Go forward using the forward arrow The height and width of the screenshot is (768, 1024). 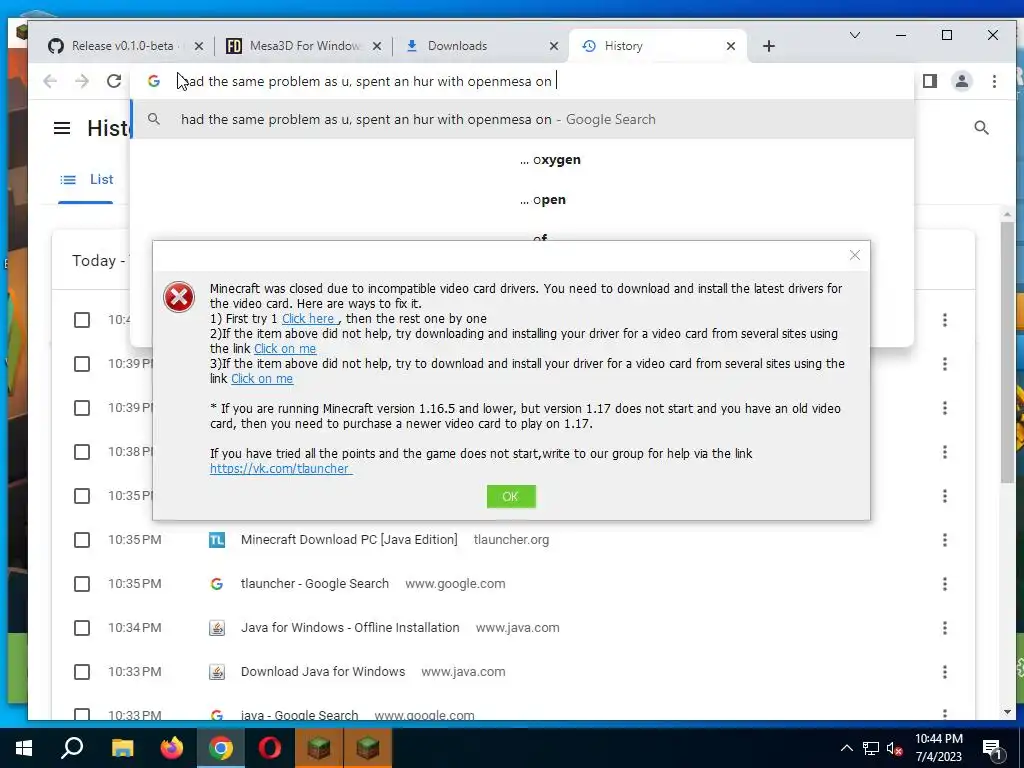[x=82, y=81]
